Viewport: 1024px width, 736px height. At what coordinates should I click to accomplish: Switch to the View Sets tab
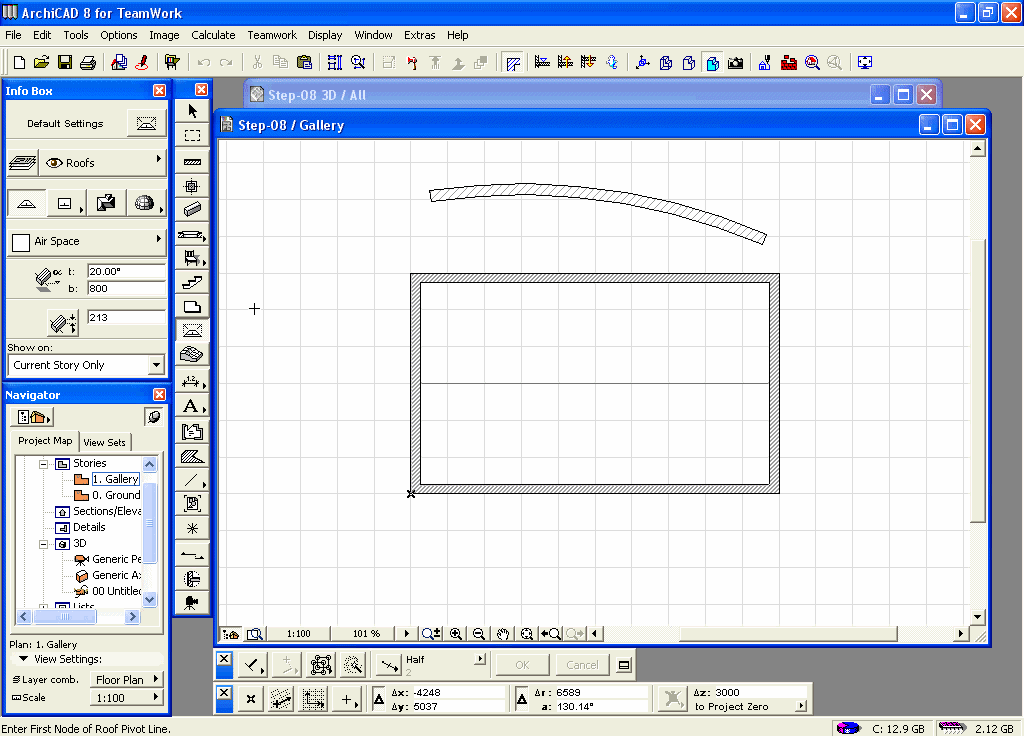[x=105, y=442]
